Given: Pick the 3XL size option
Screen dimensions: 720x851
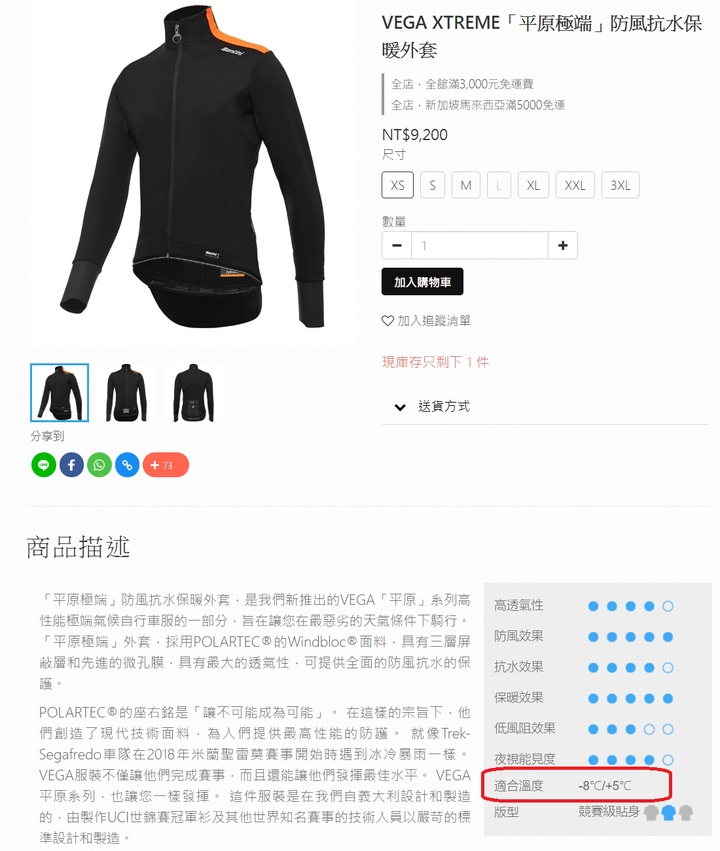Looking at the screenshot, I should click(x=620, y=185).
